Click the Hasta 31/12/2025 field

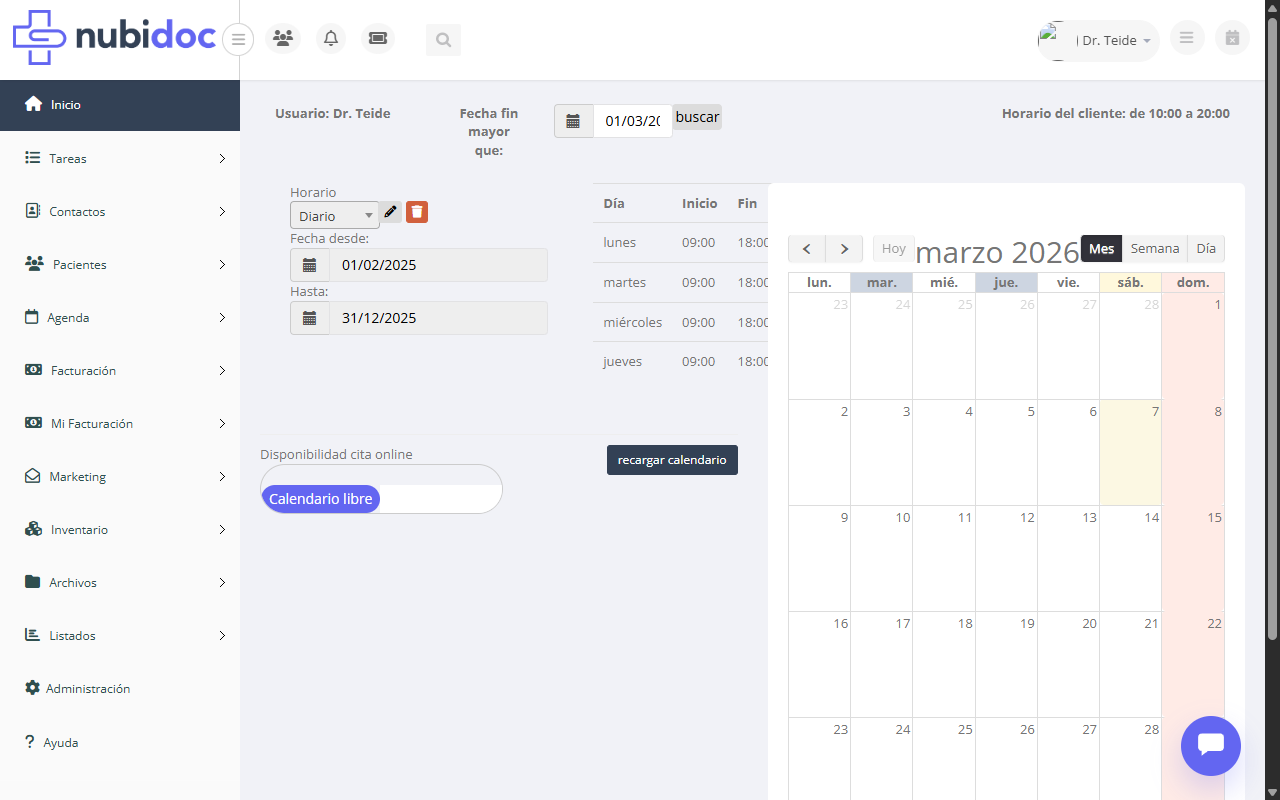(438, 318)
